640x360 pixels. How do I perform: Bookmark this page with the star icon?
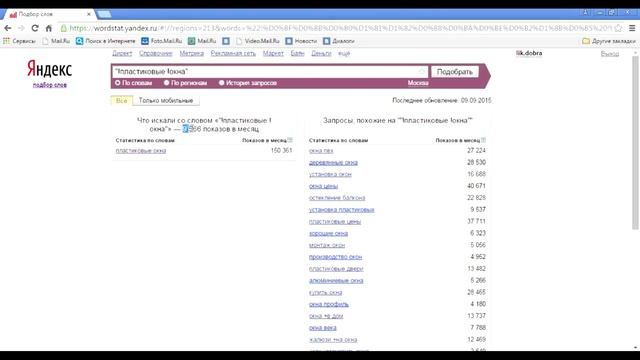point(618,28)
